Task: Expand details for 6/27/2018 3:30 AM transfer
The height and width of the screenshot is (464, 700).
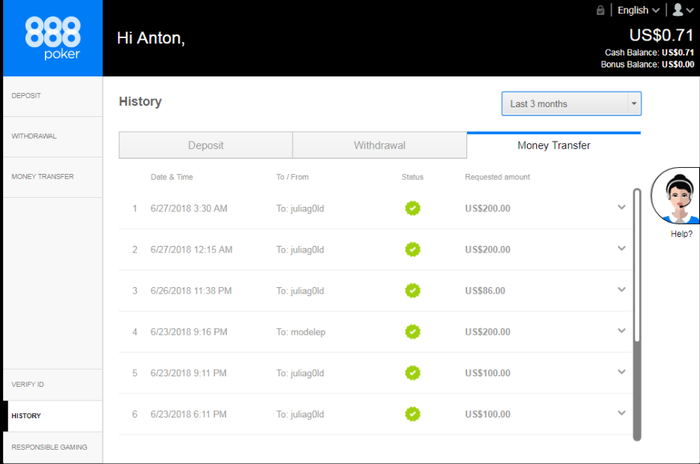Action: pos(622,208)
